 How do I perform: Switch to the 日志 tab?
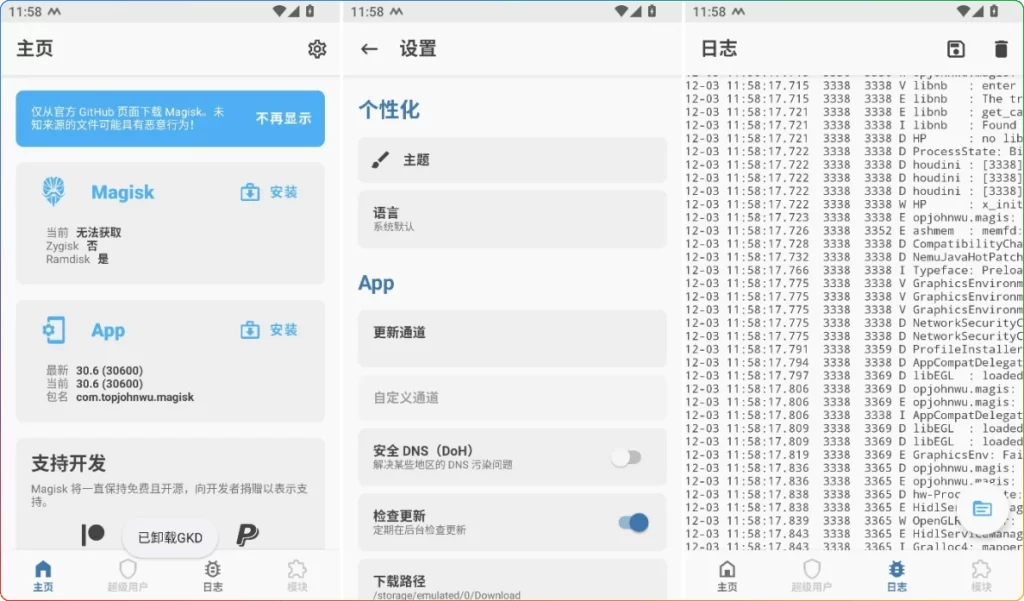point(212,573)
